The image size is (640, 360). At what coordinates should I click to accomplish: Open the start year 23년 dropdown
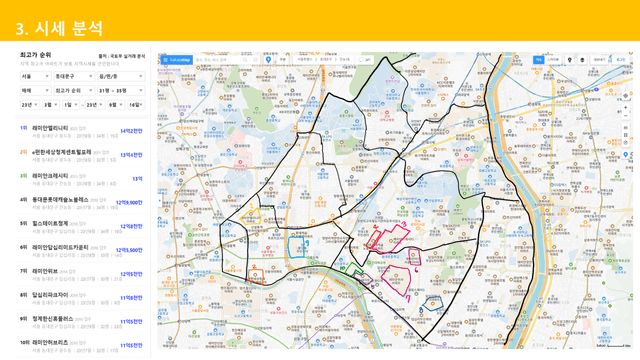point(30,105)
